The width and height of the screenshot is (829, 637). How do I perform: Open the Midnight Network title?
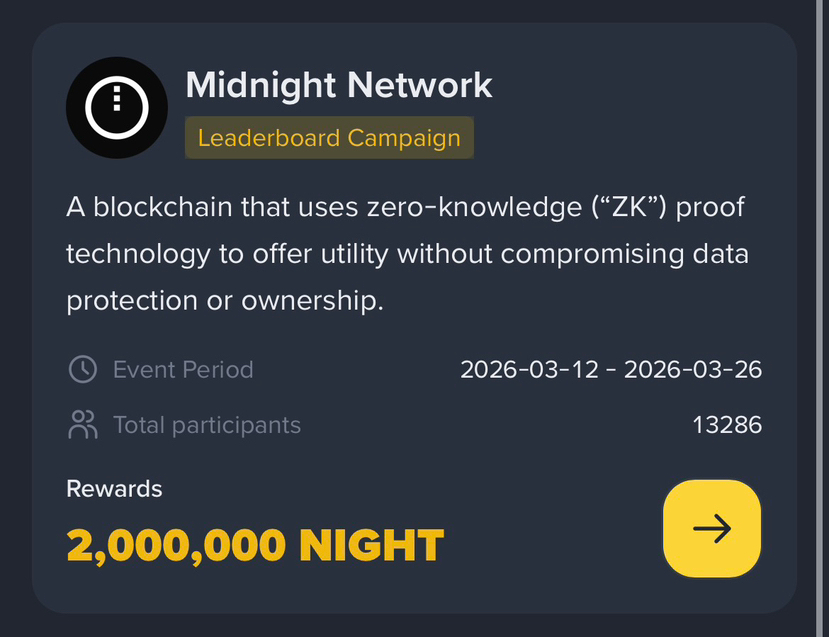click(x=339, y=85)
